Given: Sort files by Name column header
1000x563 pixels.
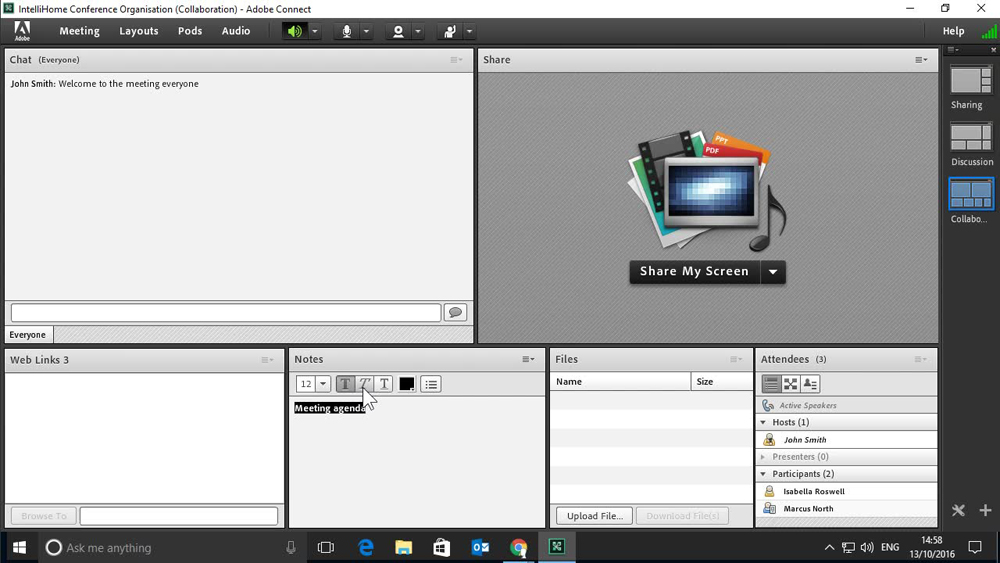Looking at the screenshot, I should click(x=621, y=381).
